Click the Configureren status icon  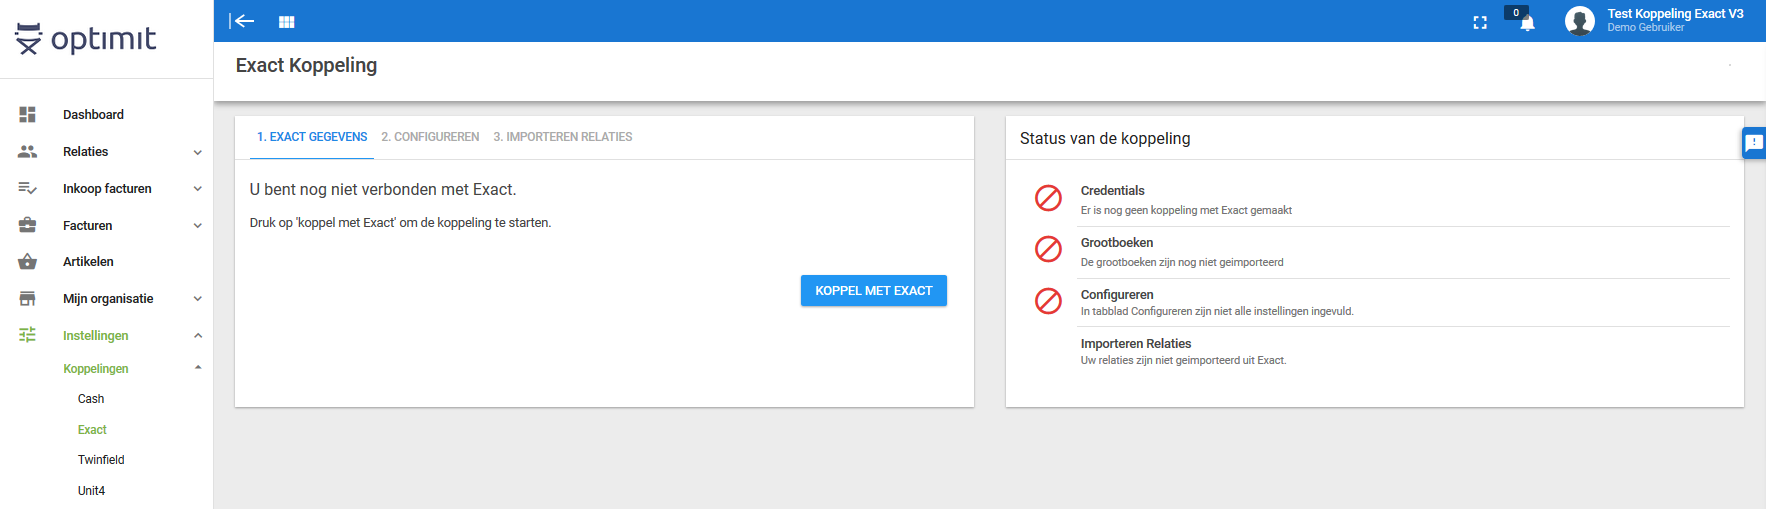pyautogui.click(x=1048, y=300)
